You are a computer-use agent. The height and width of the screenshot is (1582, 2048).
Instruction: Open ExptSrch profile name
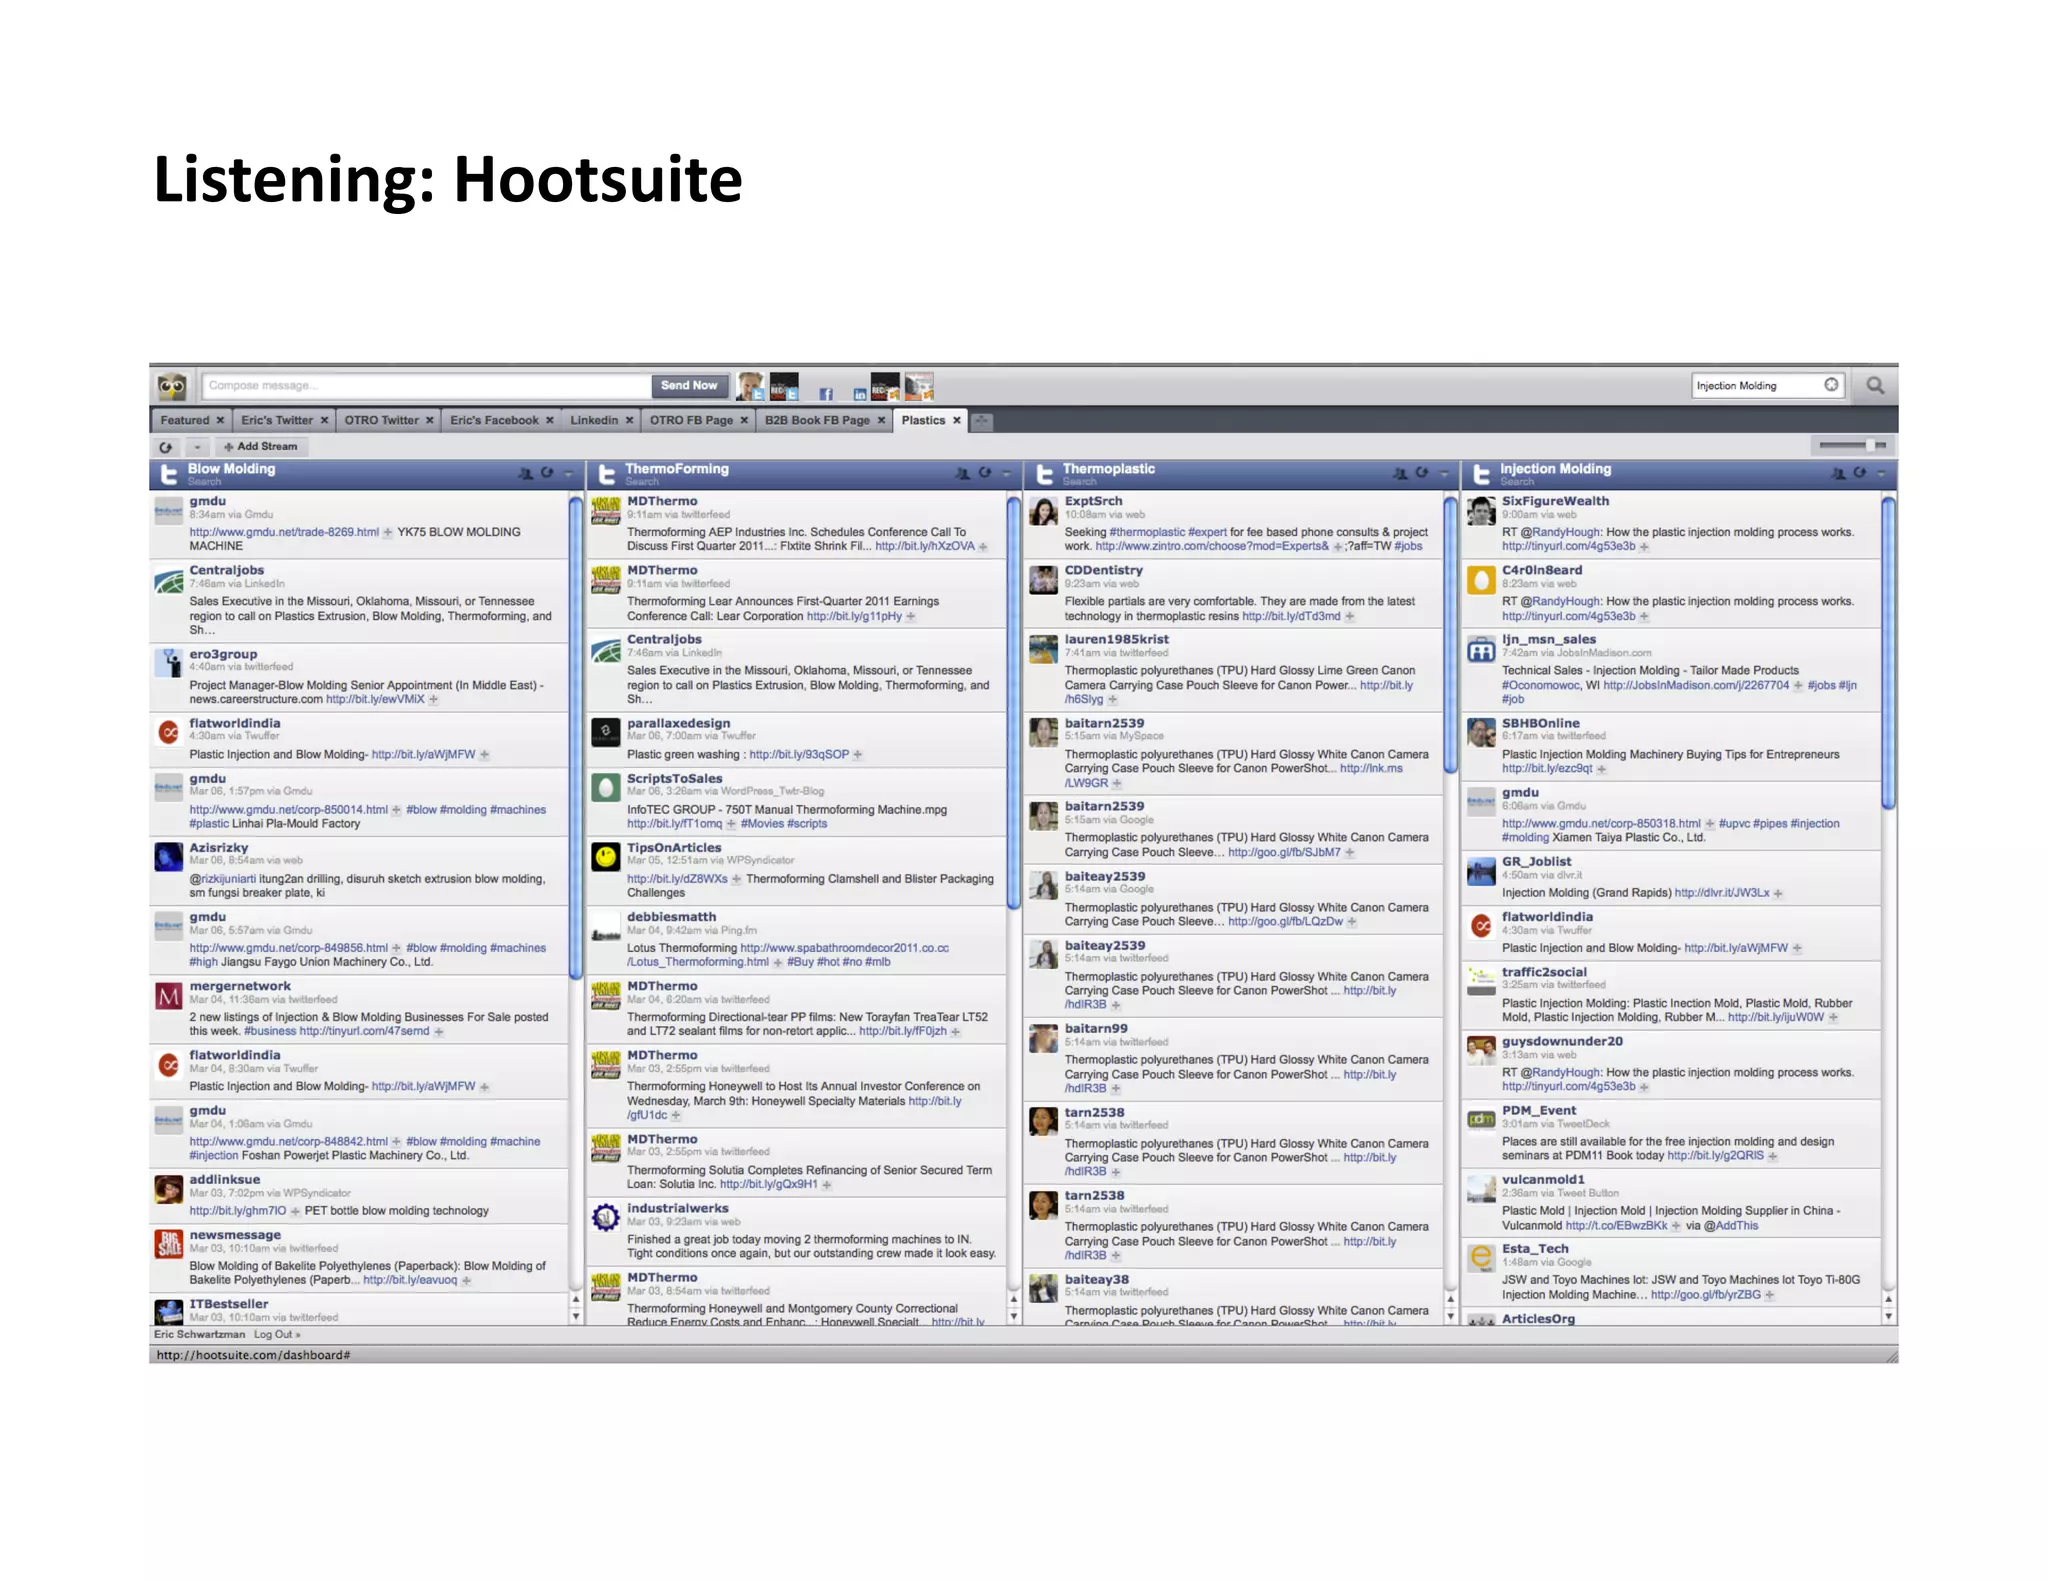(1093, 501)
